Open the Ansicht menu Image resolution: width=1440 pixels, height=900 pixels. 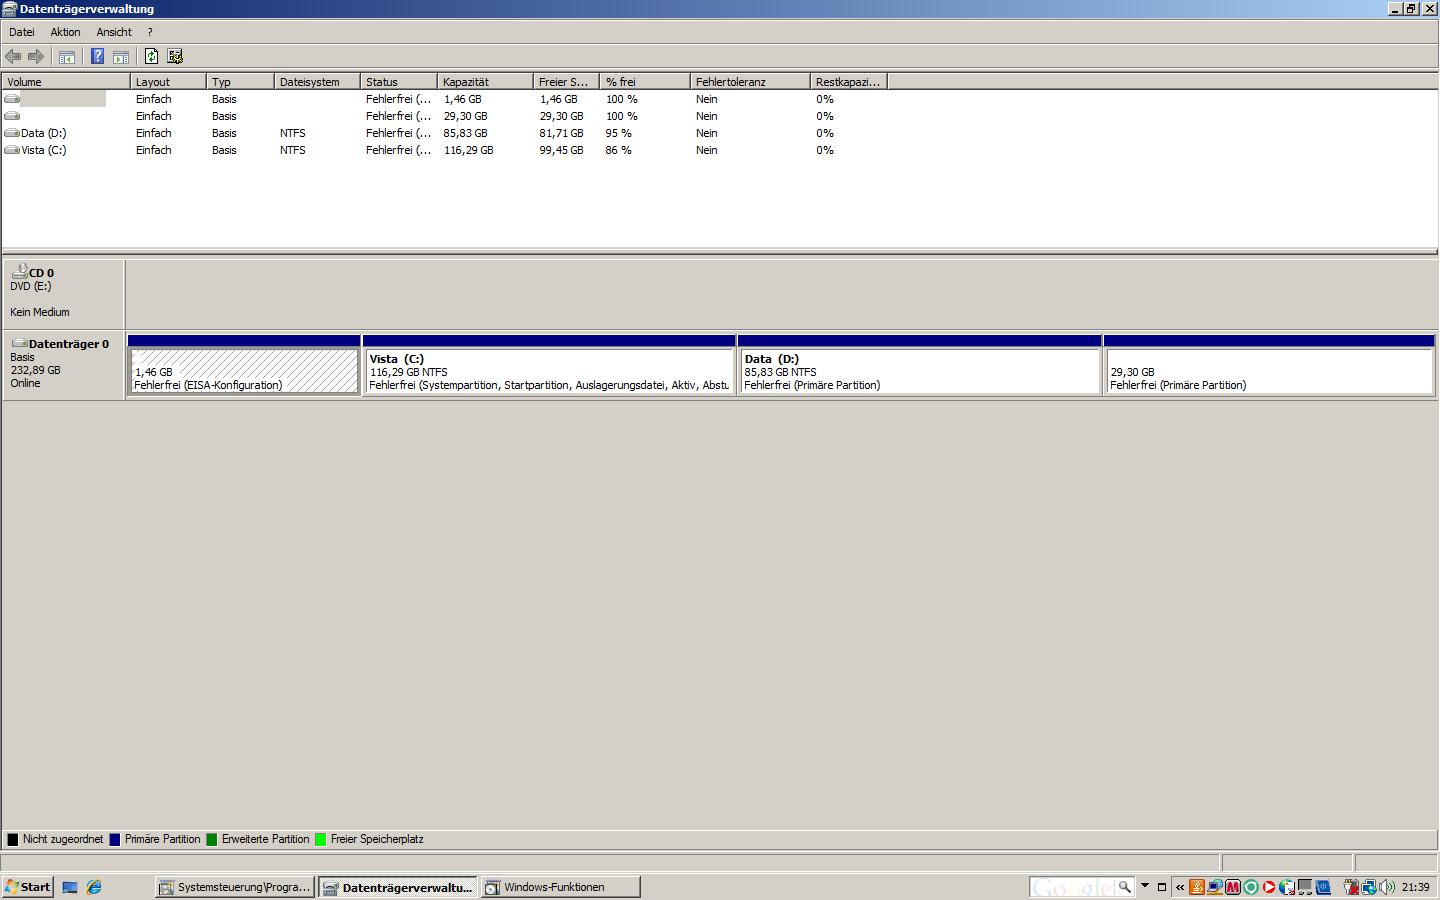[114, 32]
